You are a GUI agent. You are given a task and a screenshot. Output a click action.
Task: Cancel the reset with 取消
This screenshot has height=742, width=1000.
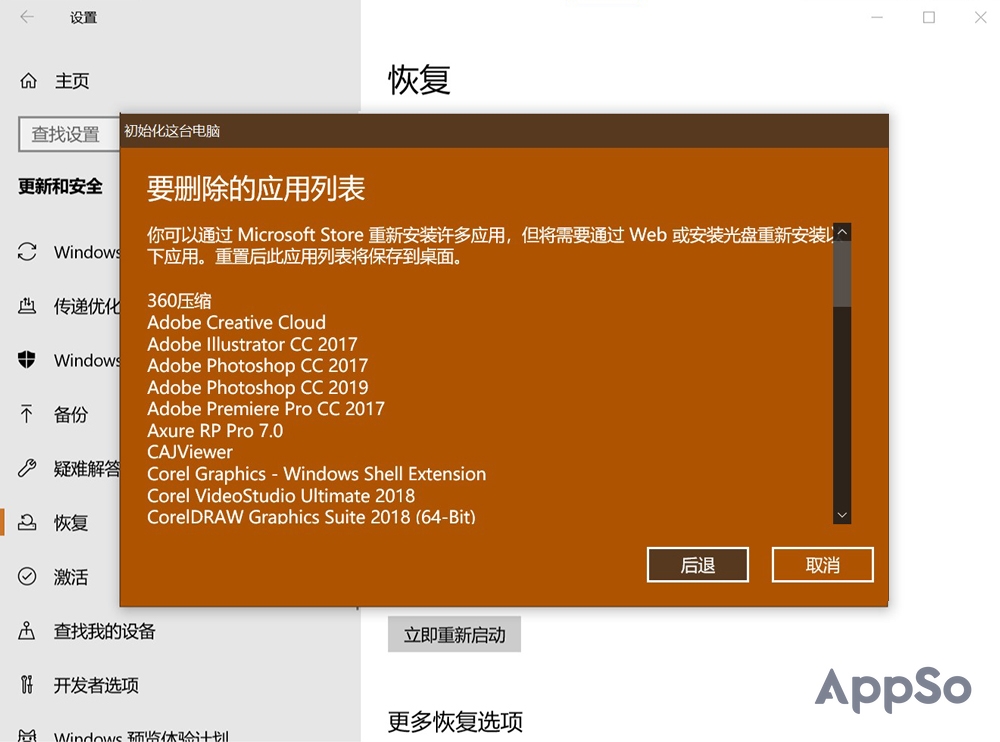coord(822,564)
